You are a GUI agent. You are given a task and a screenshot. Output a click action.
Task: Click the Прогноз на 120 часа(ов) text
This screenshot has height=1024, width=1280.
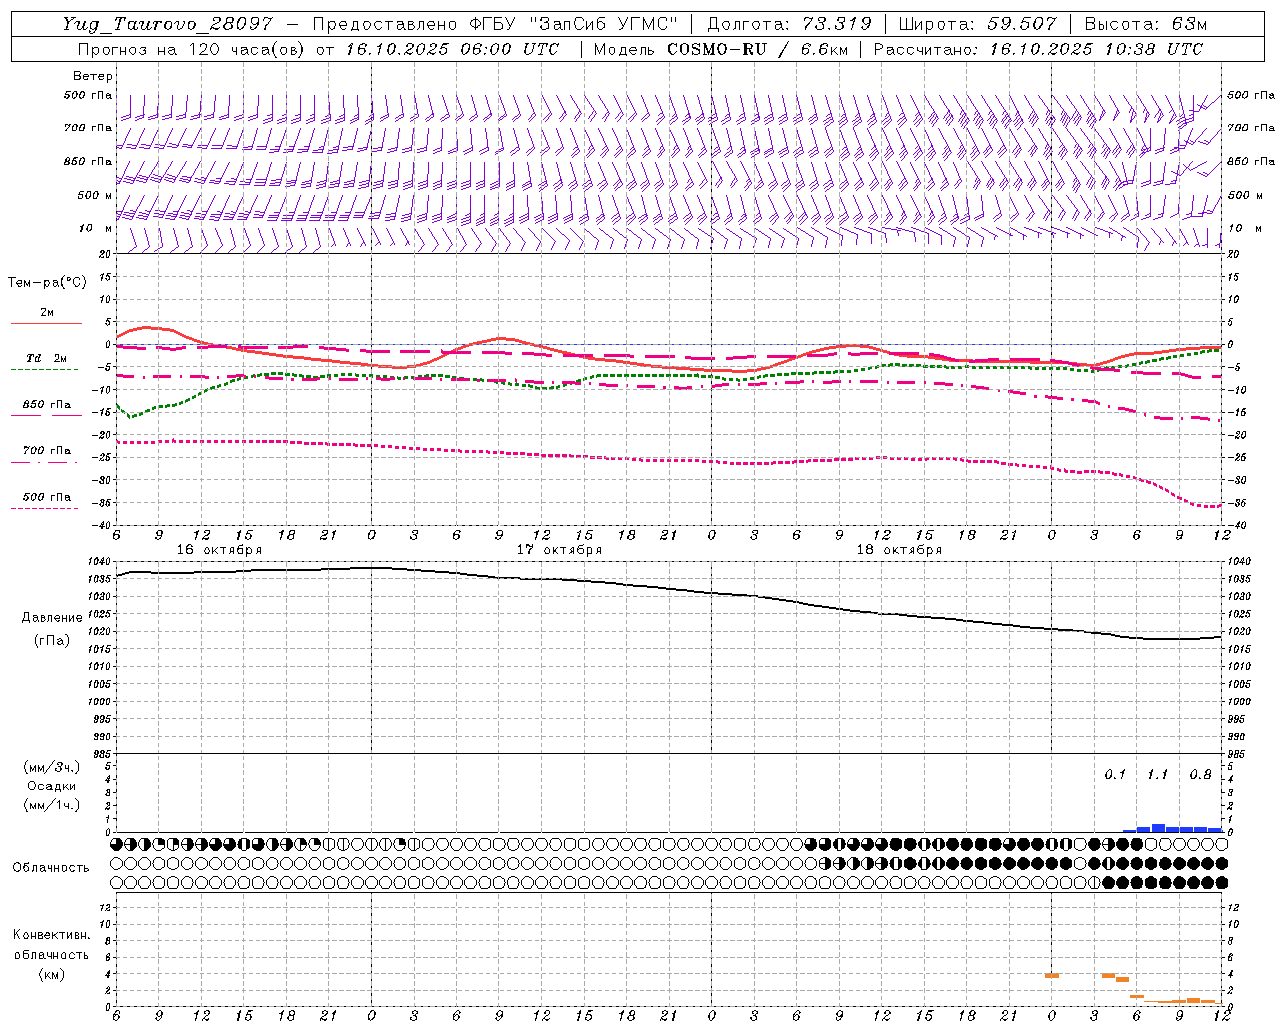(193, 49)
